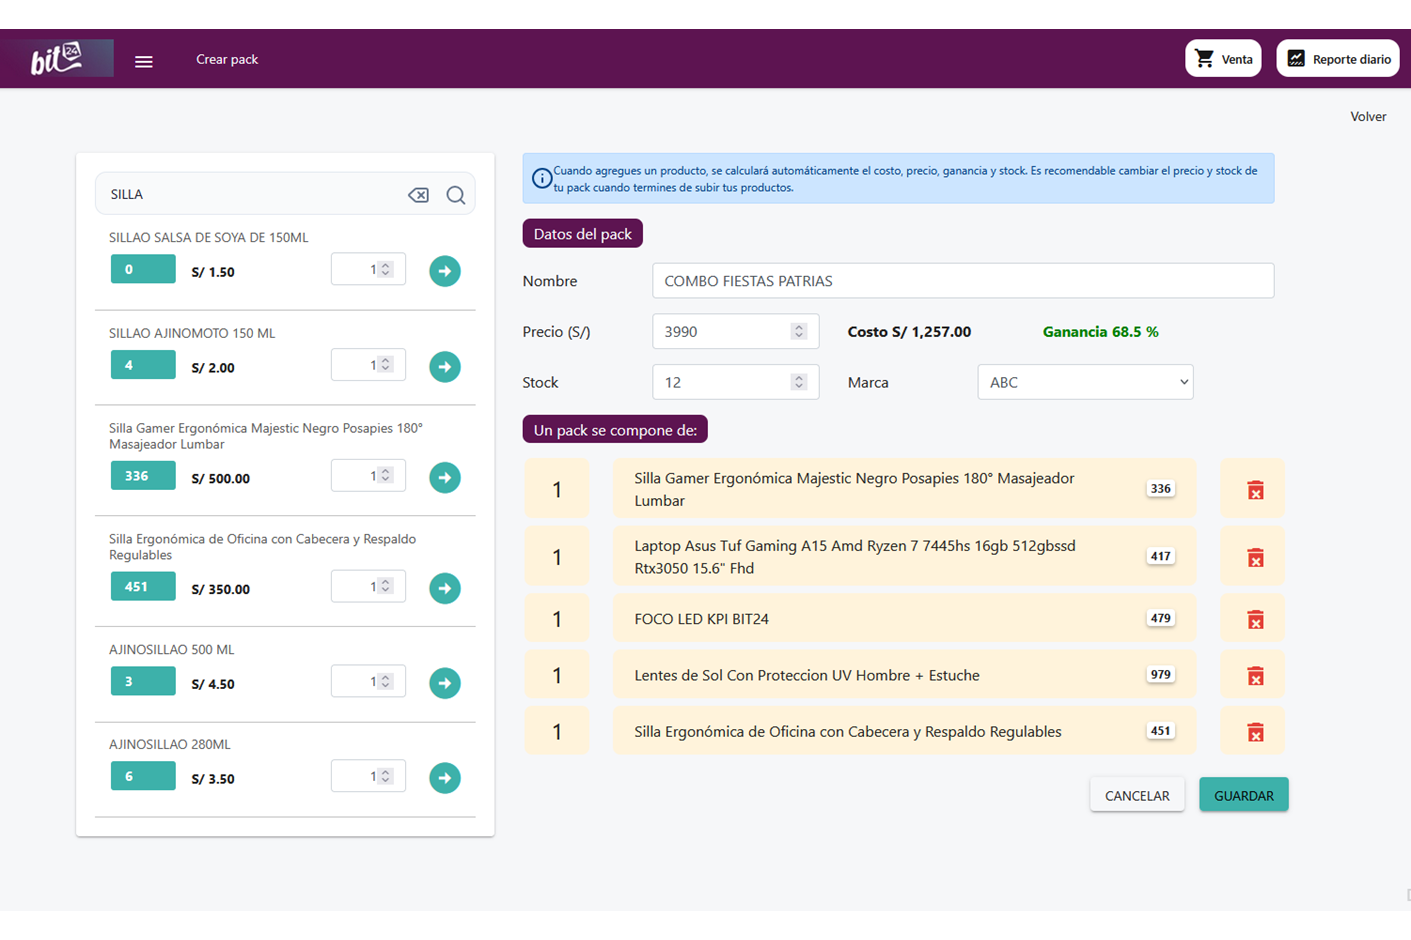
Task: Remove FOCO LED KPI BIT24 from pack
Action: tap(1255, 620)
